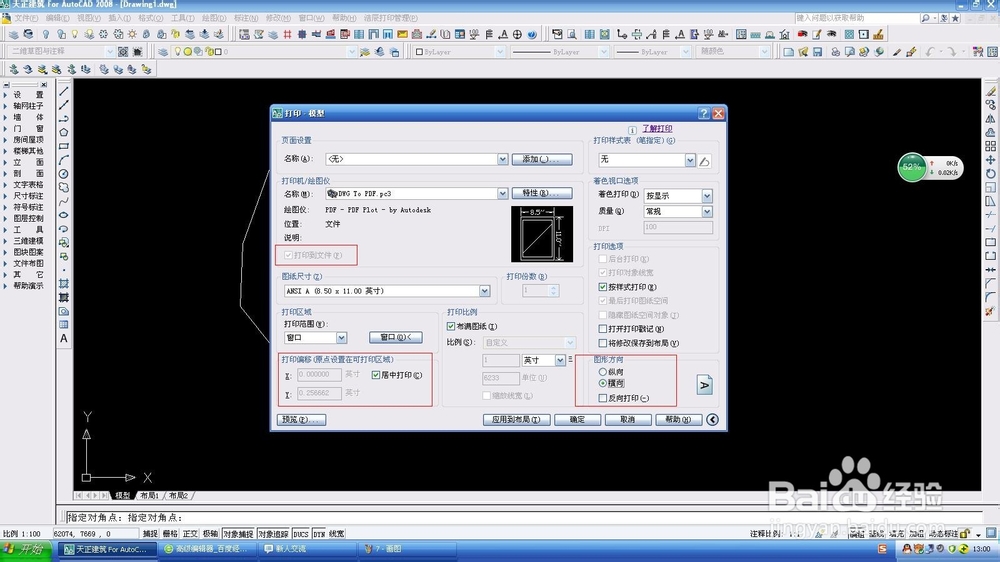Click the 特性(R)... properties button
1000x562 pixels.
coord(541,193)
